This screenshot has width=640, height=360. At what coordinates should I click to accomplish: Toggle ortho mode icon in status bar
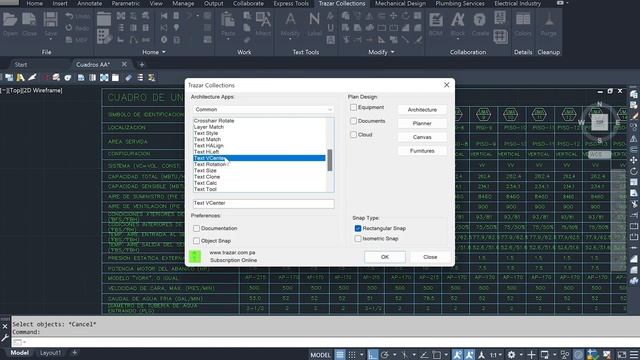click(372, 355)
